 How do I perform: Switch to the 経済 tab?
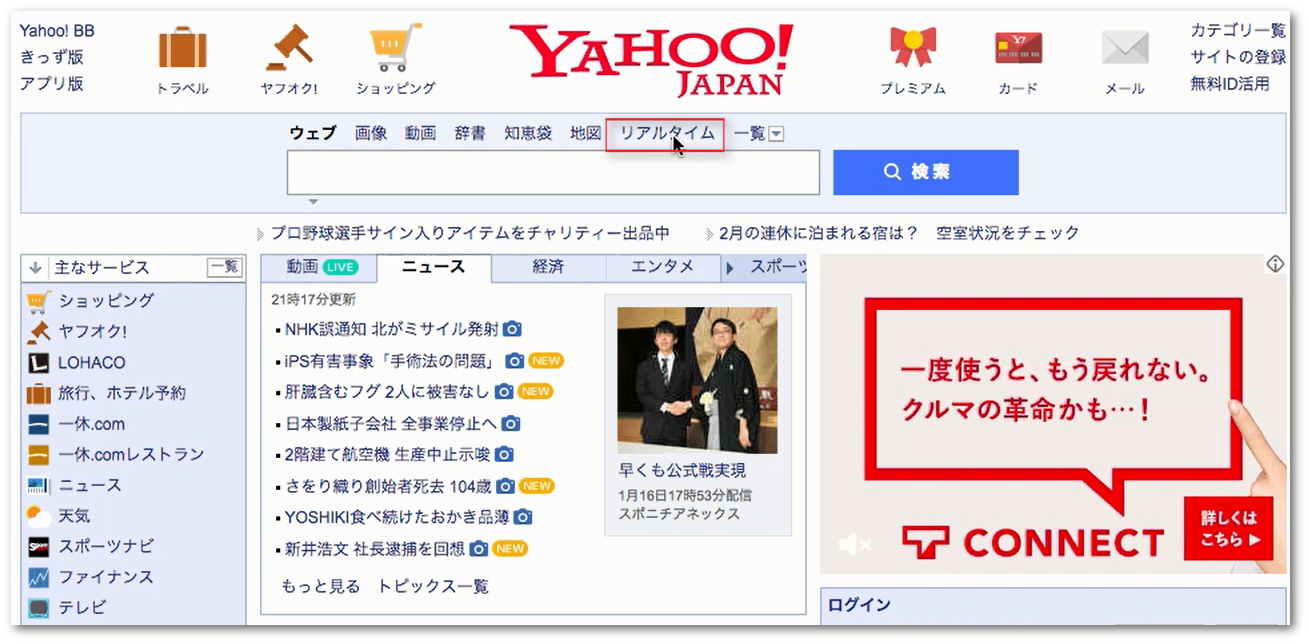(x=548, y=267)
